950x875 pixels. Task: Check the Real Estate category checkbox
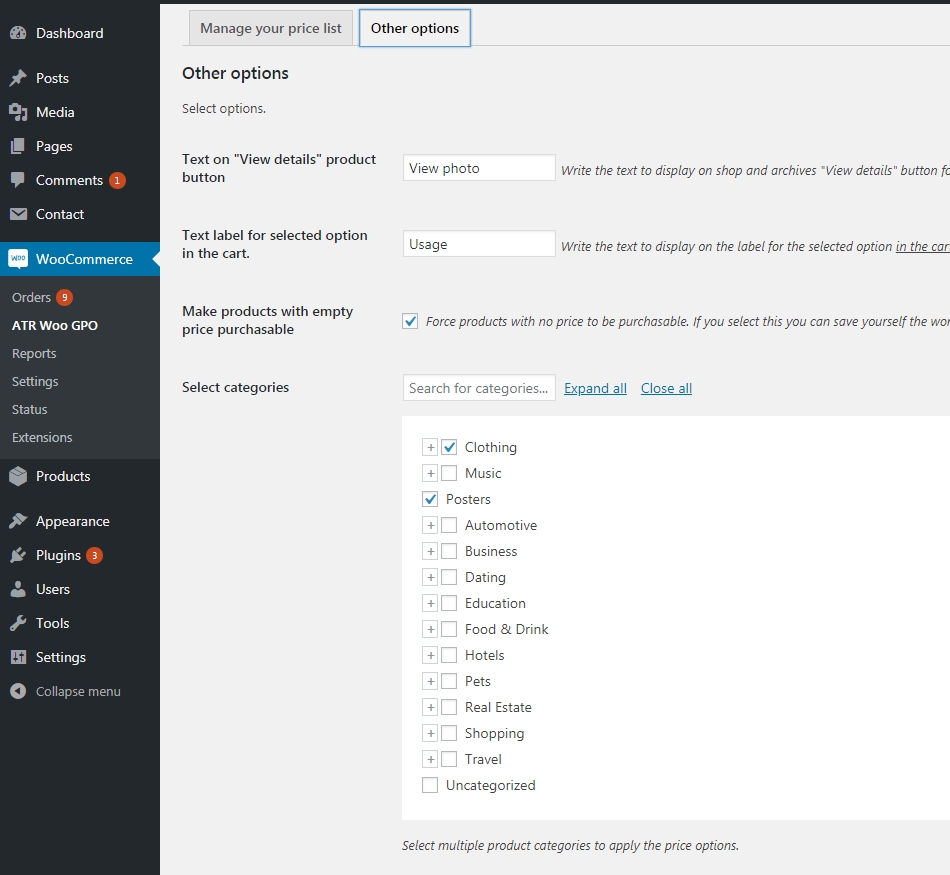[449, 707]
